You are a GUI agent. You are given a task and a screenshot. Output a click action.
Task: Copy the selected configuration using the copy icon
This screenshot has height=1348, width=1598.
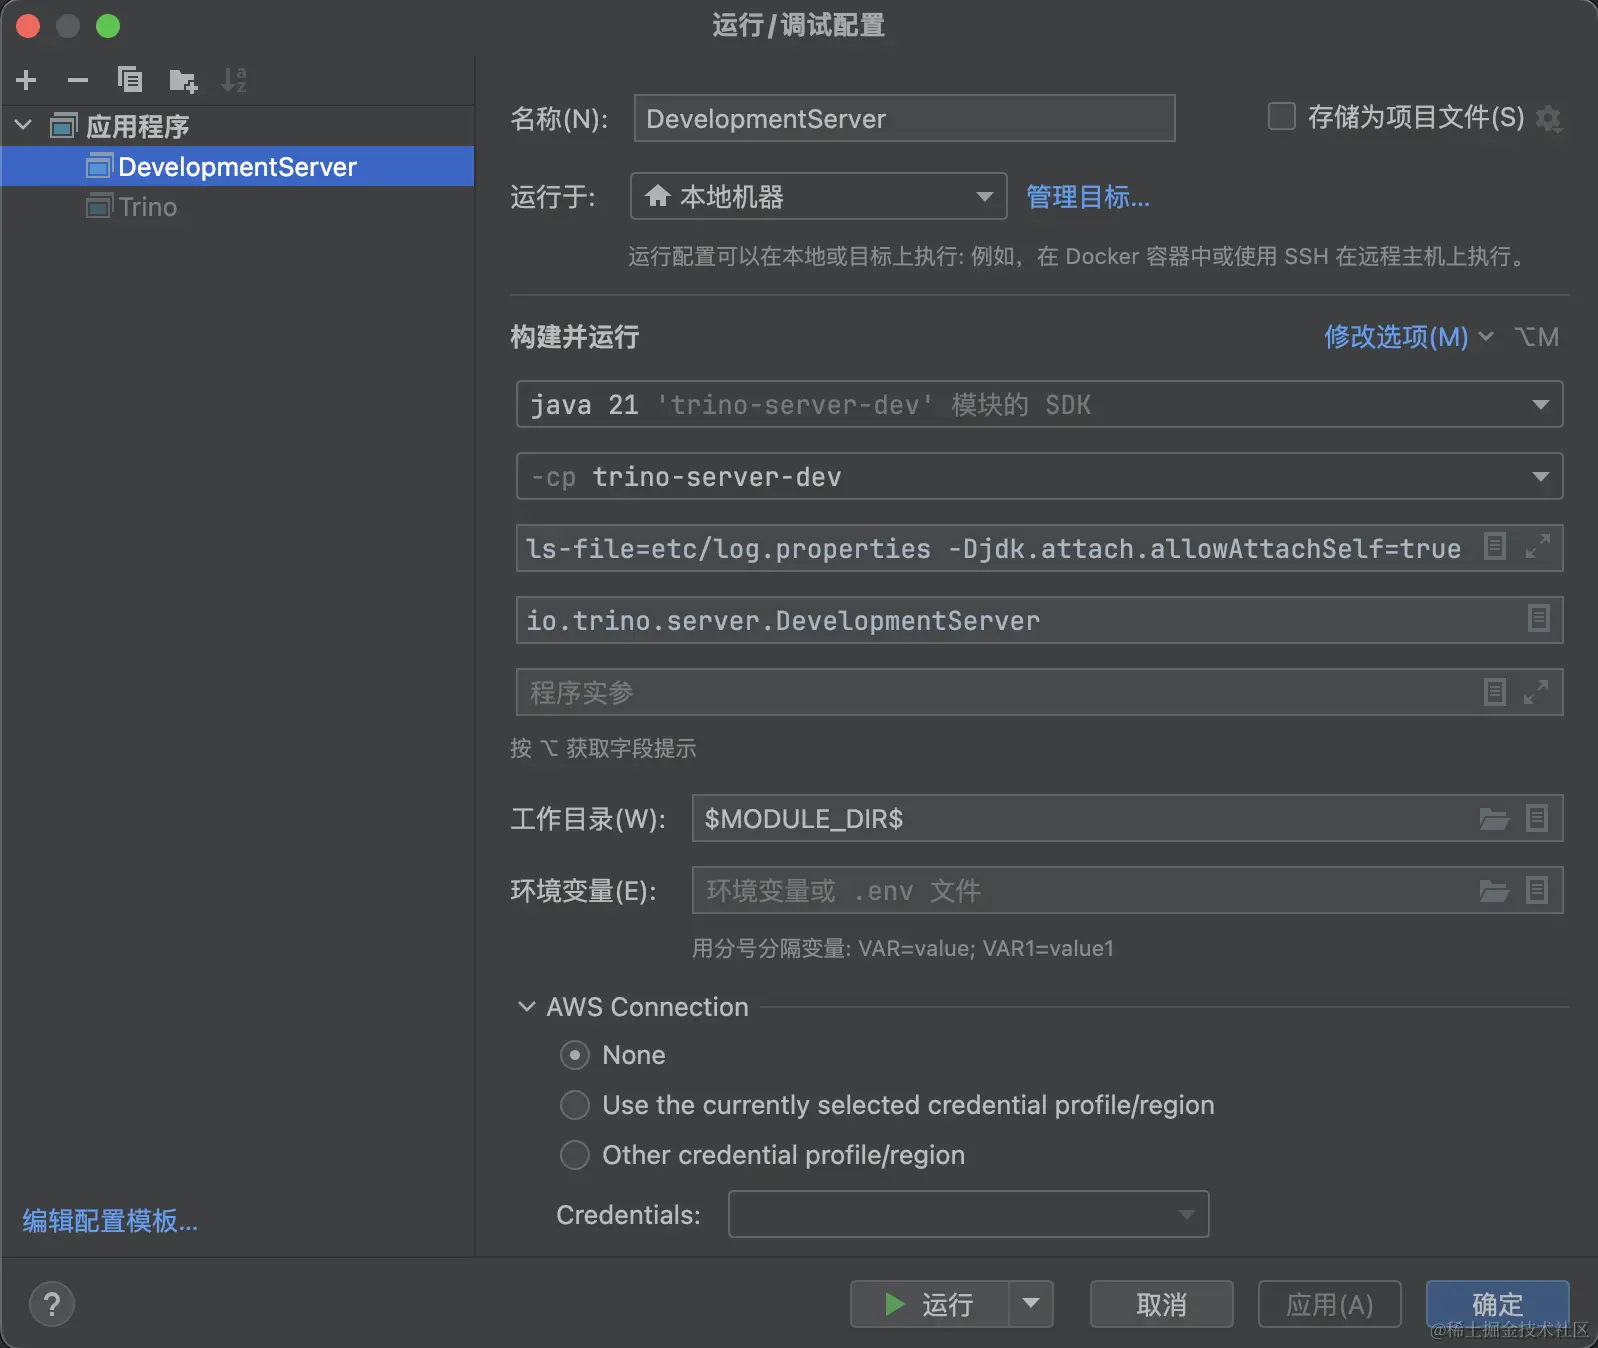(130, 80)
